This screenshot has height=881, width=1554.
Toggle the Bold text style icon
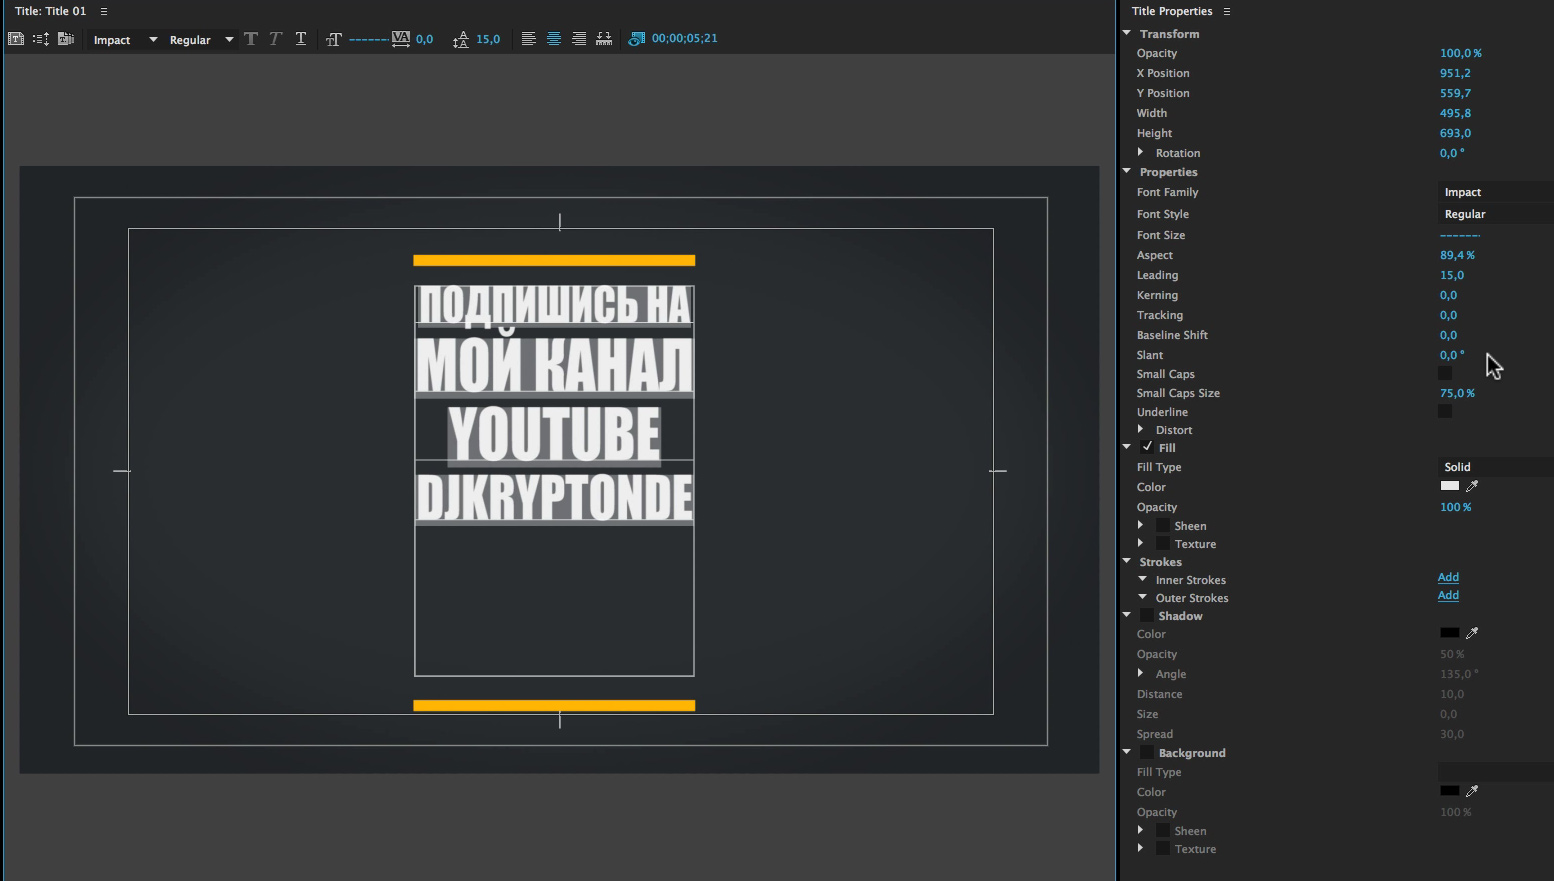click(x=251, y=39)
